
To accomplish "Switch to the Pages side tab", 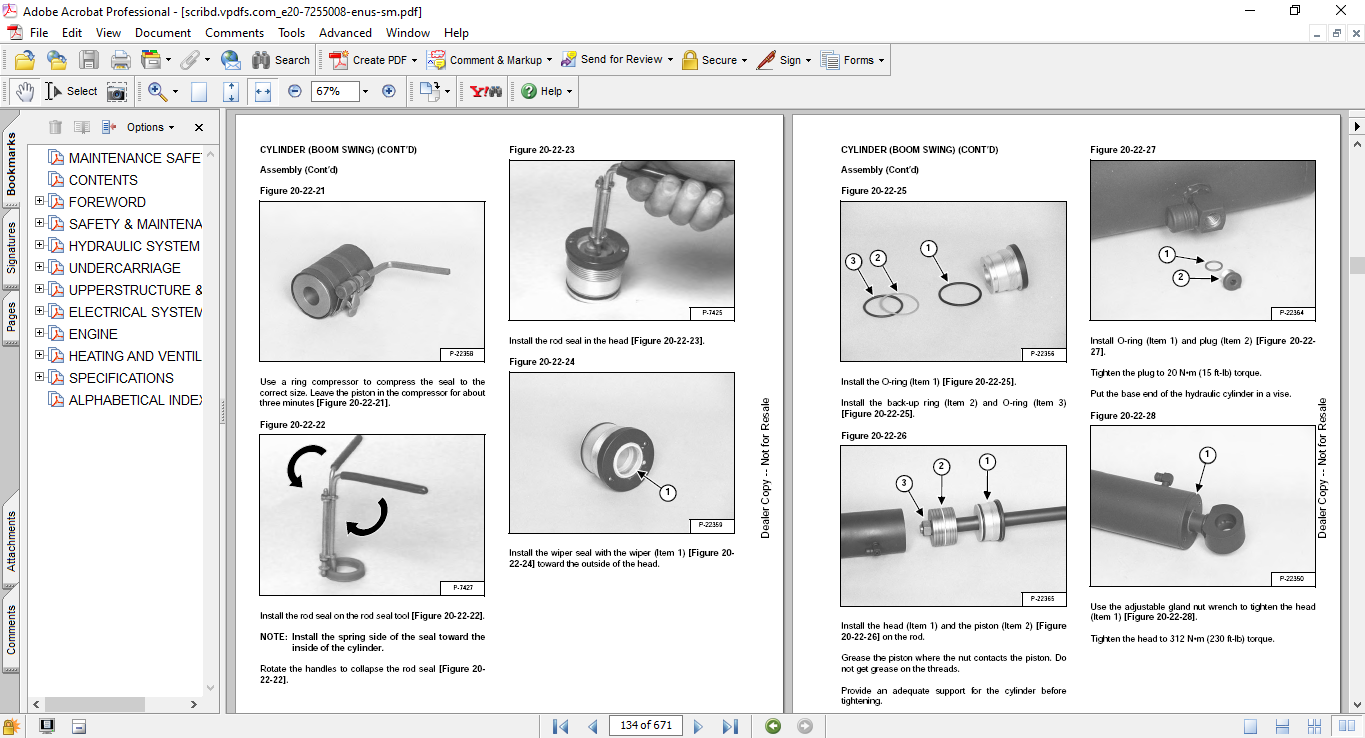I will pyautogui.click(x=11, y=316).
